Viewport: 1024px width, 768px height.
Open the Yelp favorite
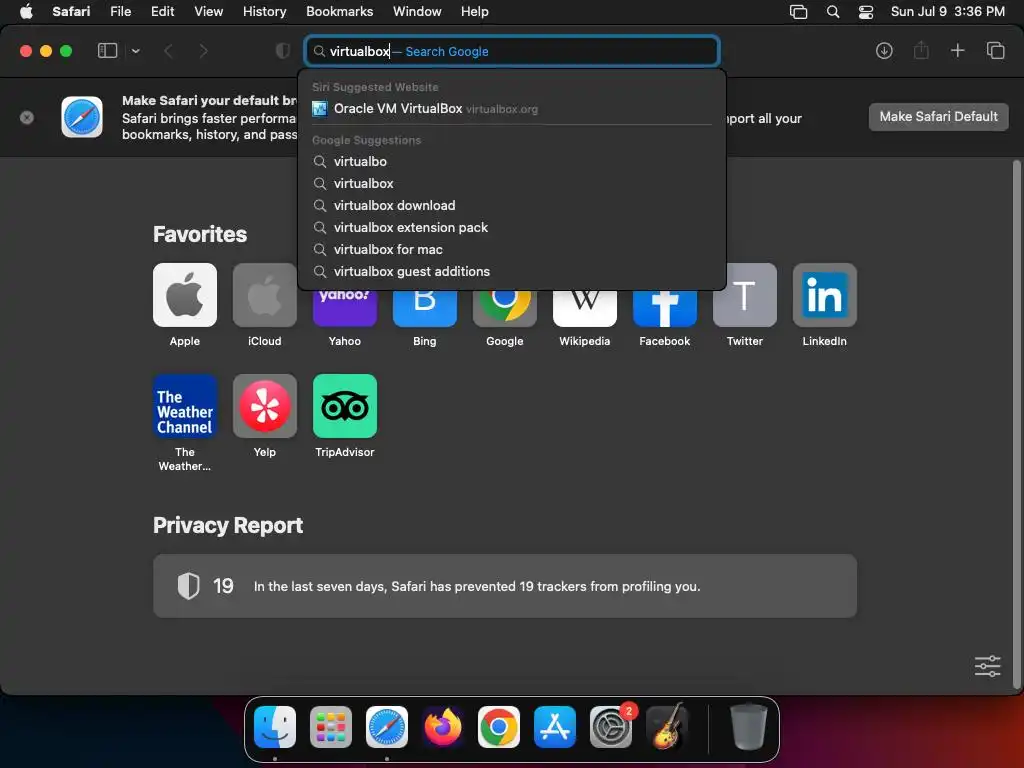coord(264,406)
